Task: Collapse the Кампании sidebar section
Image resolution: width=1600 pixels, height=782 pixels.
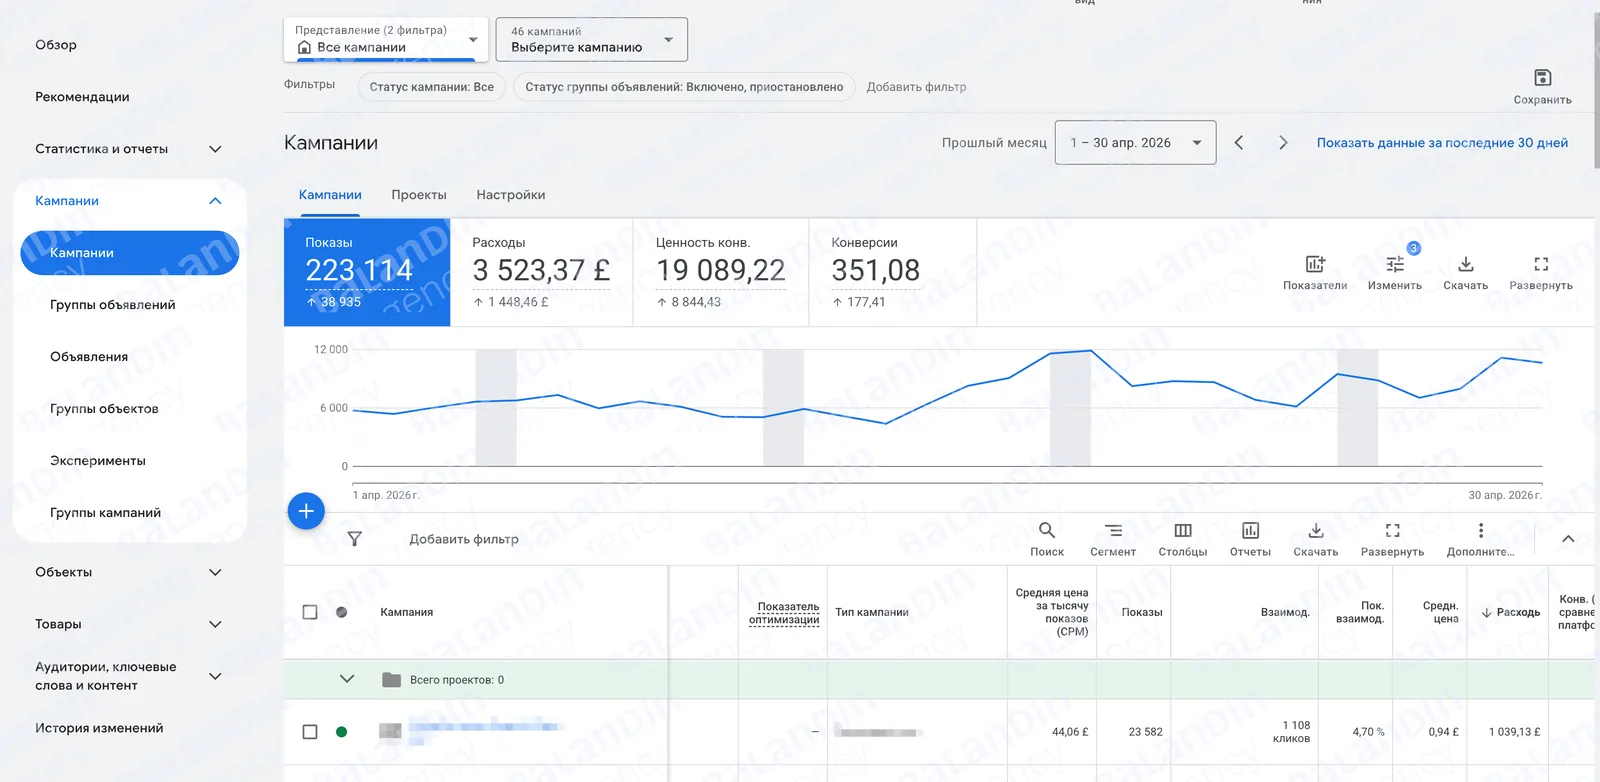Action: (215, 201)
